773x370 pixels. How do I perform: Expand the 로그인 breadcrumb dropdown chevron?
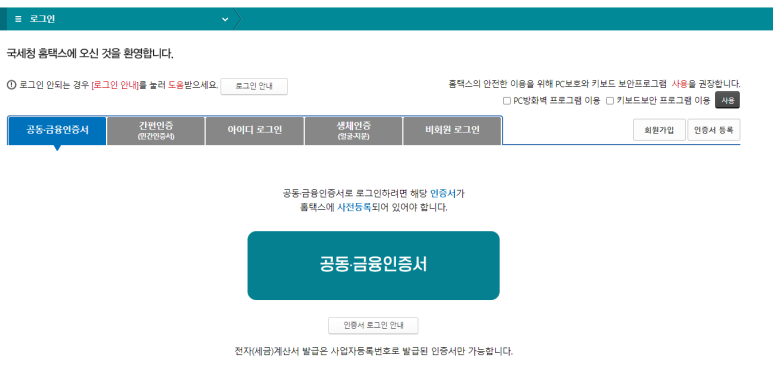click(x=225, y=20)
